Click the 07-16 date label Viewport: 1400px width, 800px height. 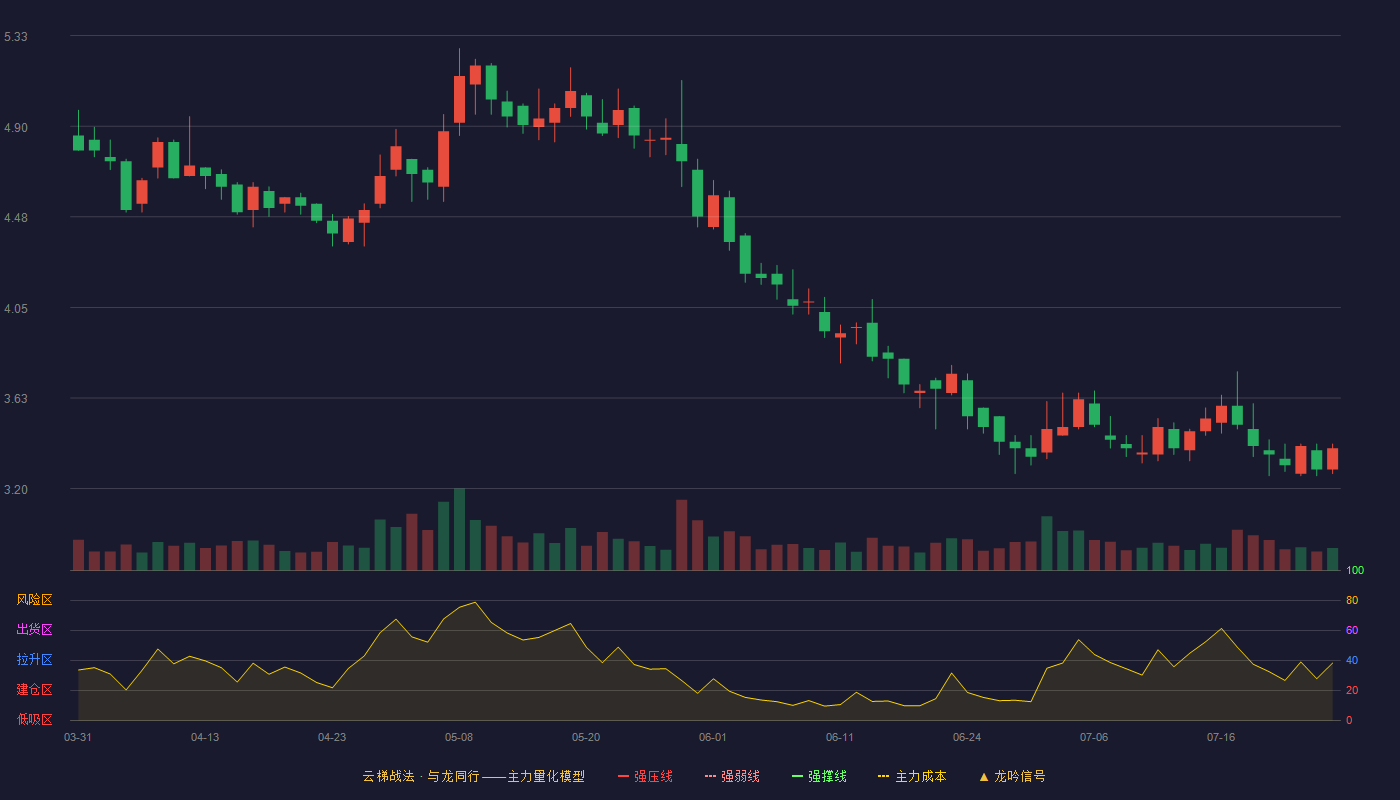[1221, 737]
